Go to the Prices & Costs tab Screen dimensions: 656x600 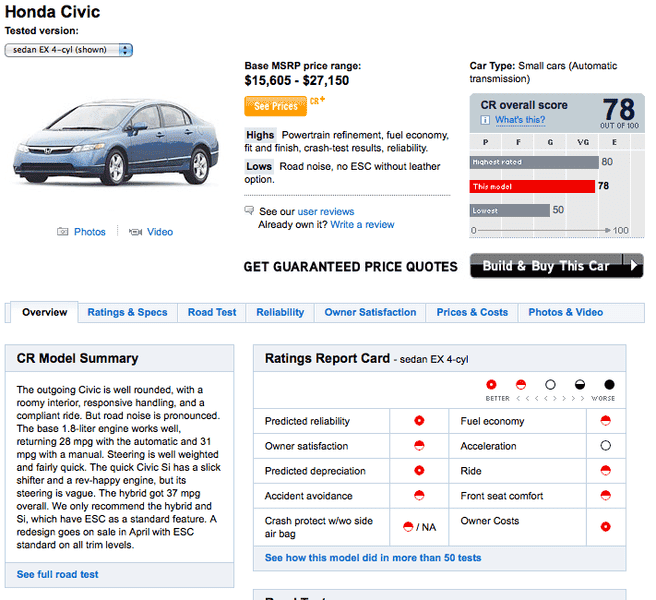(x=472, y=312)
